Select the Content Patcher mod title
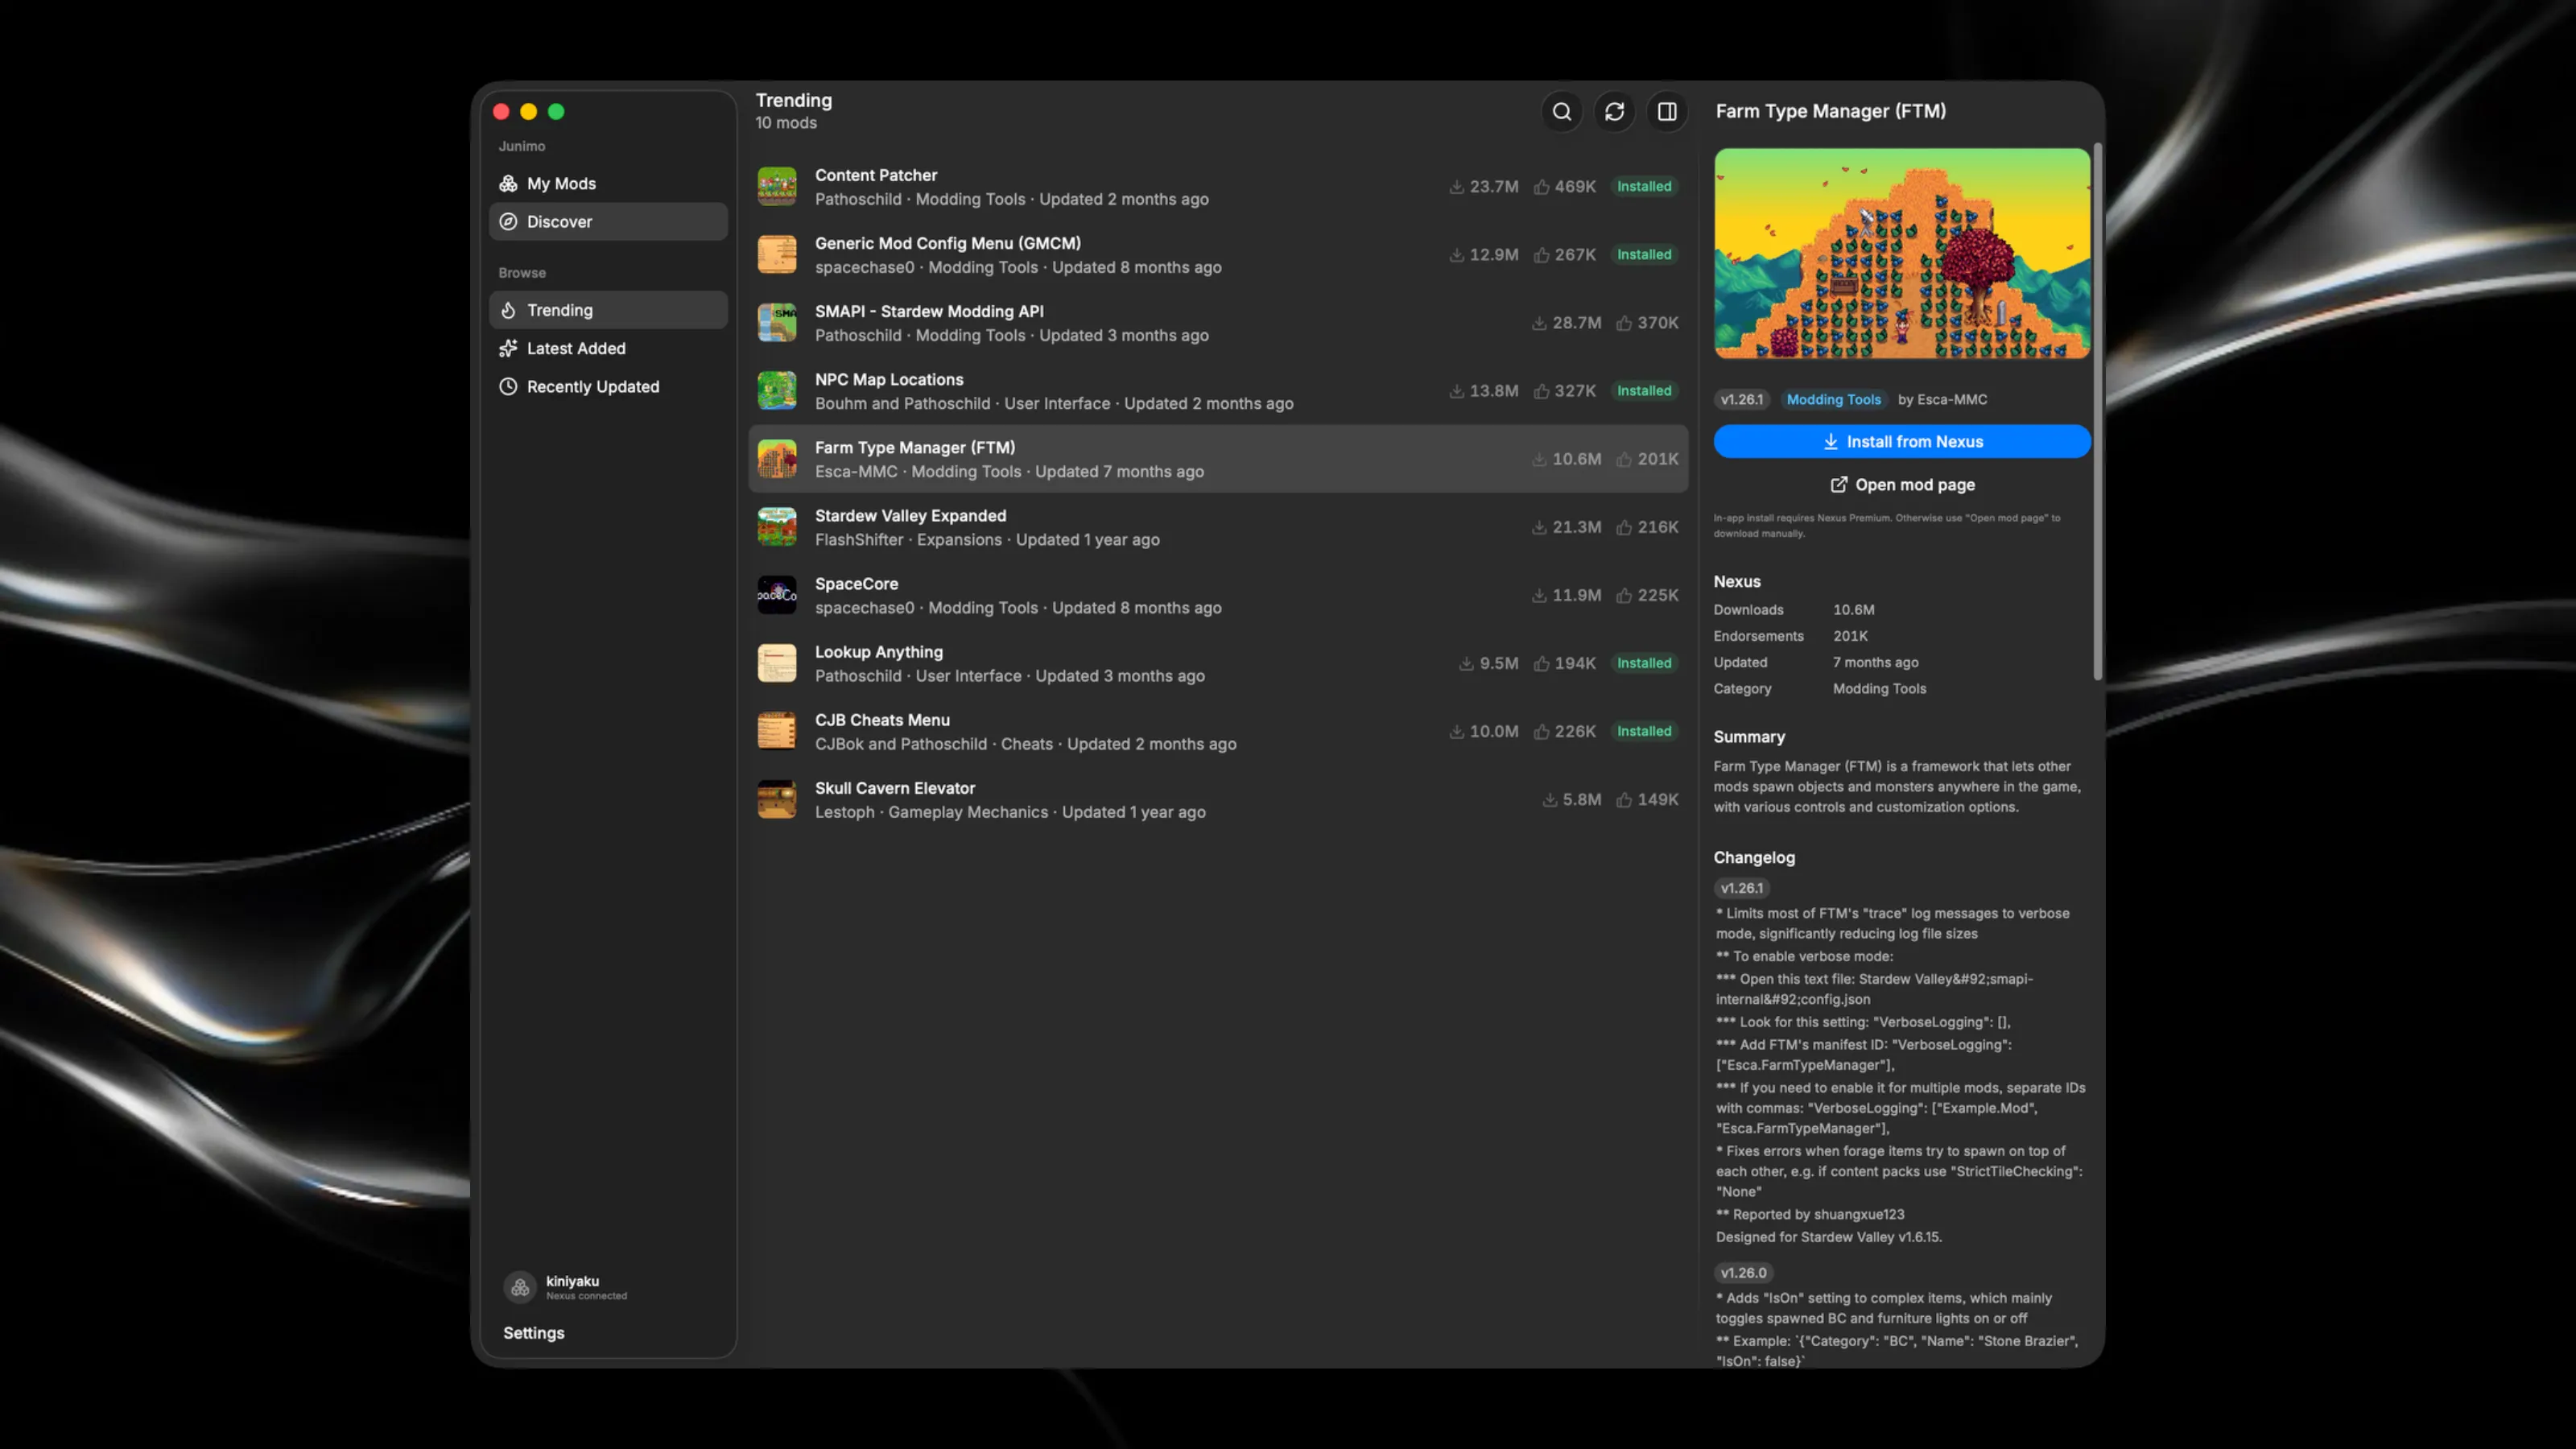The image size is (2576, 1449). pyautogui.click(x=876, y=175)
